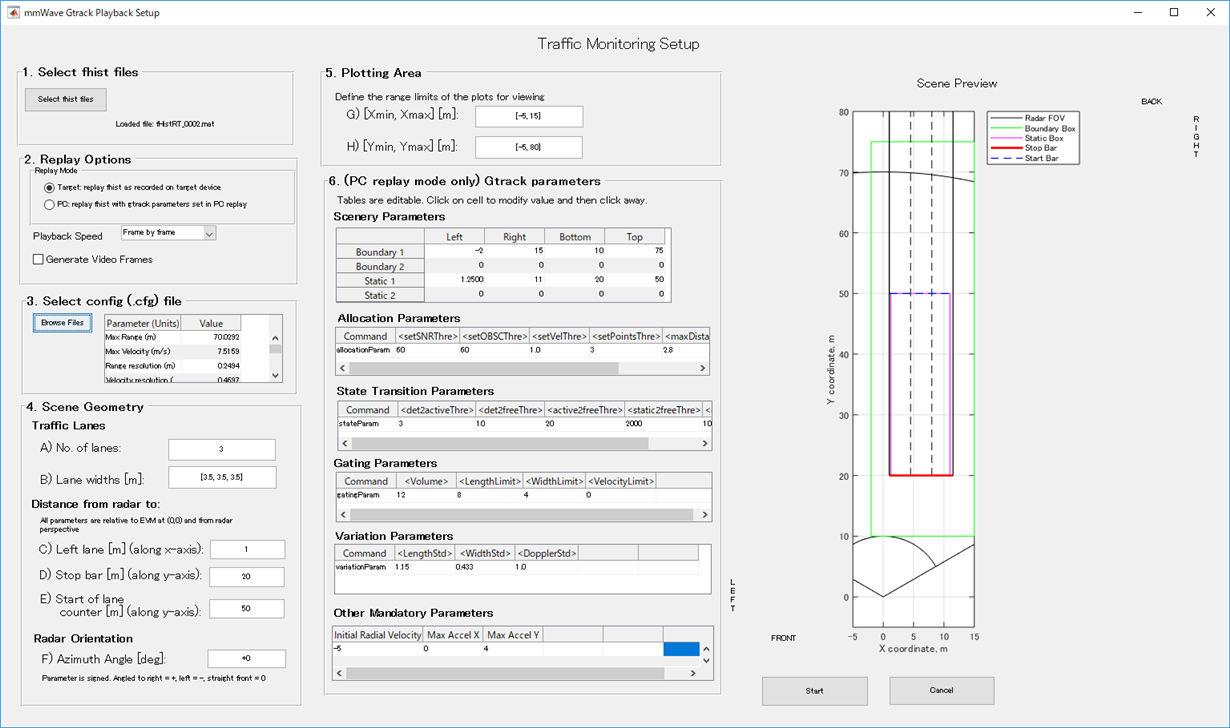
Task: Click the Max Range (m) parameter row
Action: click(172, 337)
